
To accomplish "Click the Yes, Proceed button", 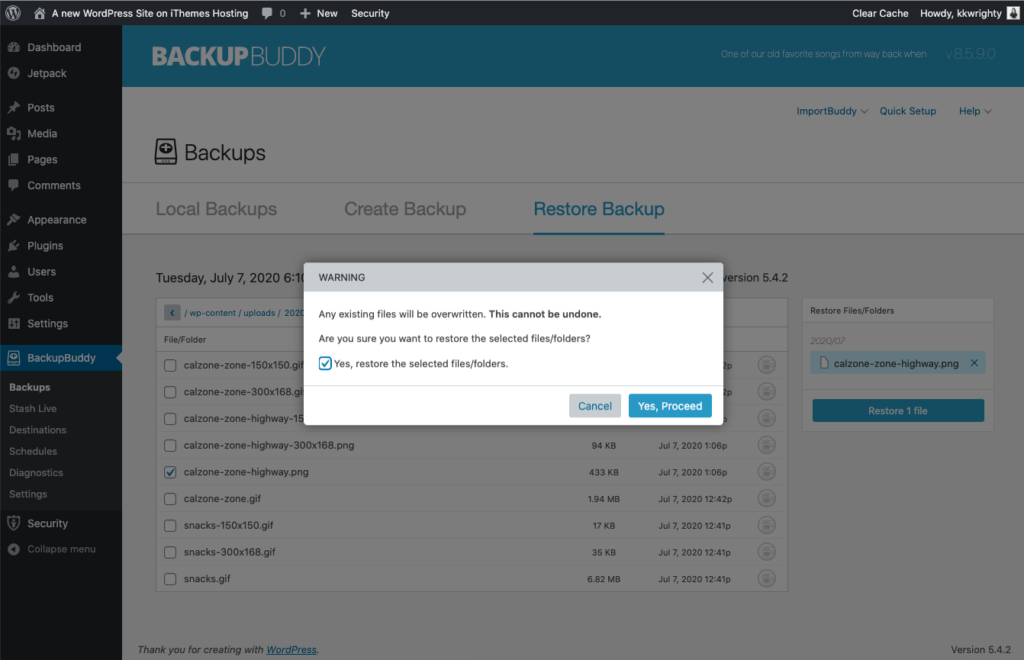I will pos(670,406).
